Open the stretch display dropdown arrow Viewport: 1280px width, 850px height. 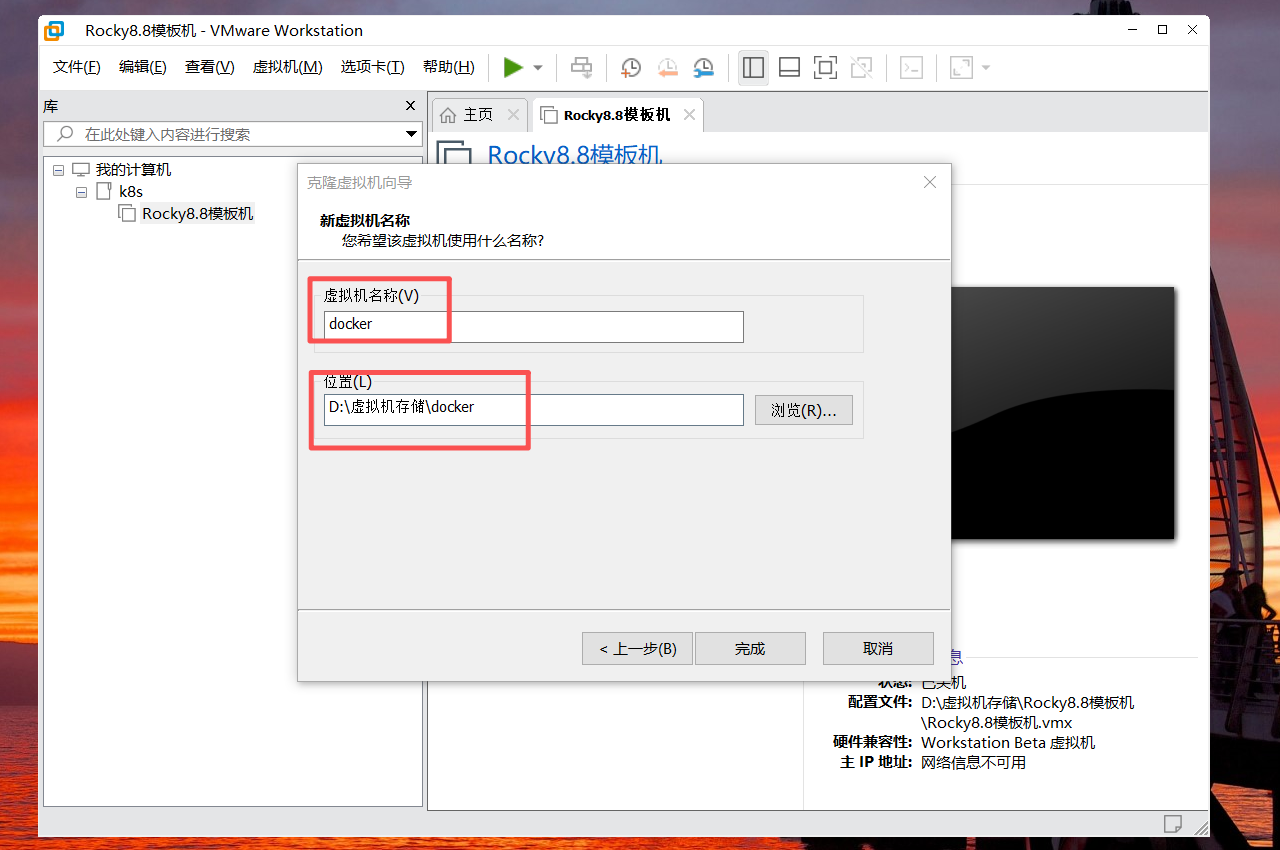tap(986, 68)
